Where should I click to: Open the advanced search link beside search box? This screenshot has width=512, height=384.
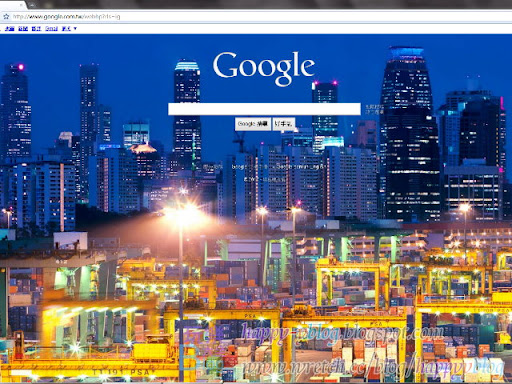[x=375, y=107]
